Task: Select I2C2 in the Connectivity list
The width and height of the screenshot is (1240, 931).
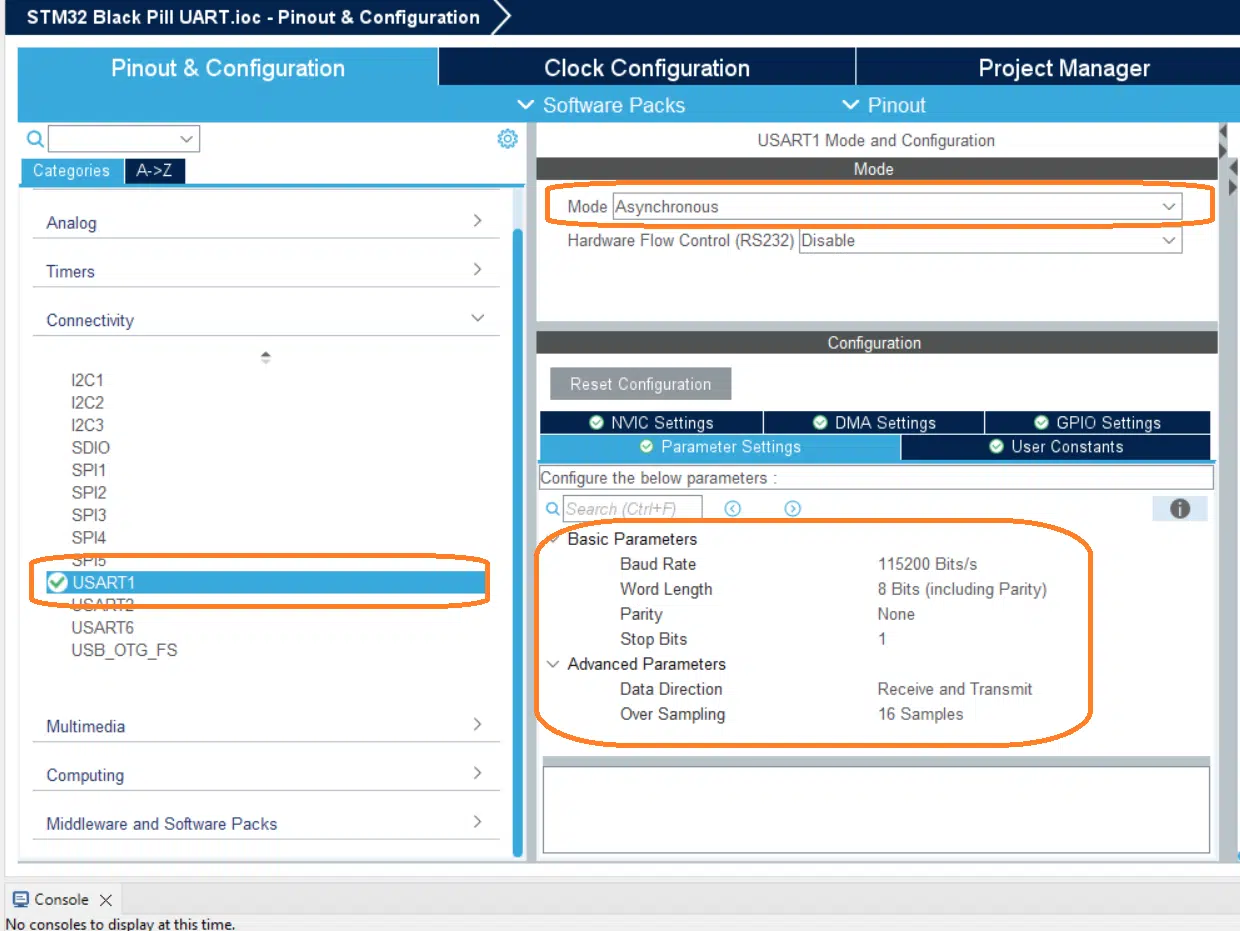Action: (87, 403)
